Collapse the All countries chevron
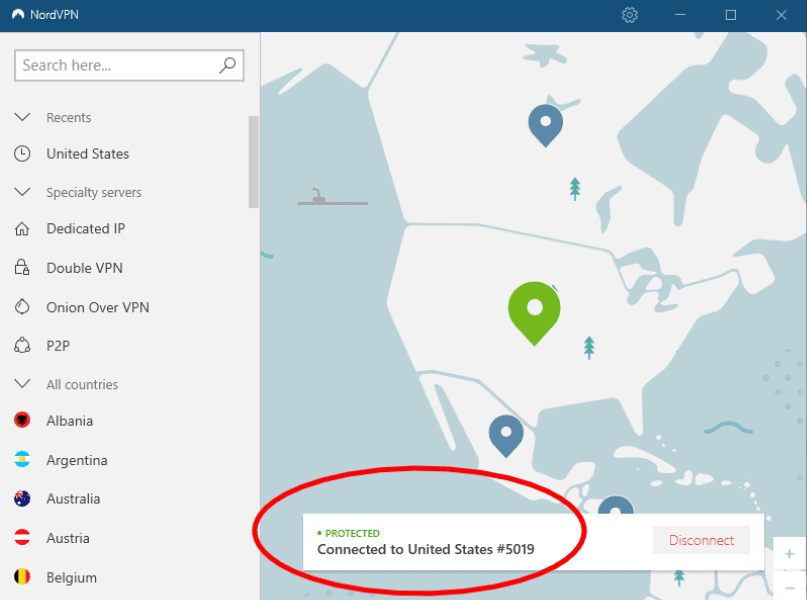This screenshot has width=807, height=600. pyautogui.click(x=22, y=384)
